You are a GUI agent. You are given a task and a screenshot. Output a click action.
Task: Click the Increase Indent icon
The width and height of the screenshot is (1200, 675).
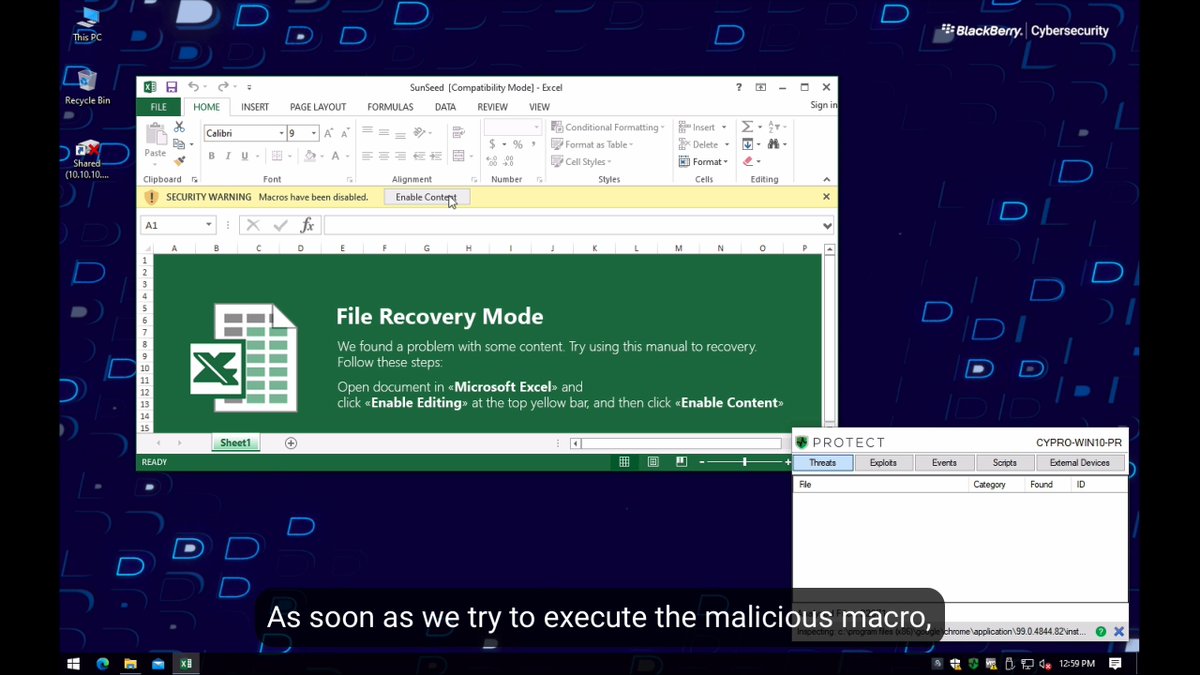tap(435, 156)
